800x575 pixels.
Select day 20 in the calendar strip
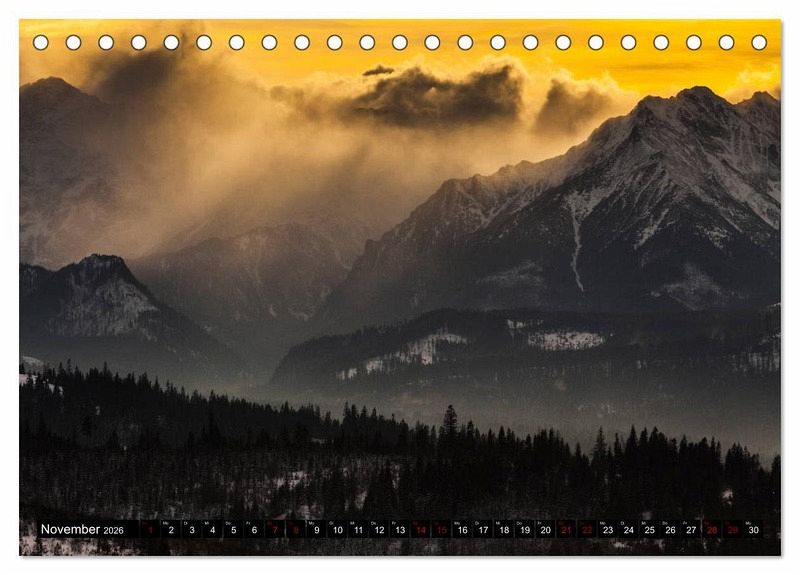point(546,529)
